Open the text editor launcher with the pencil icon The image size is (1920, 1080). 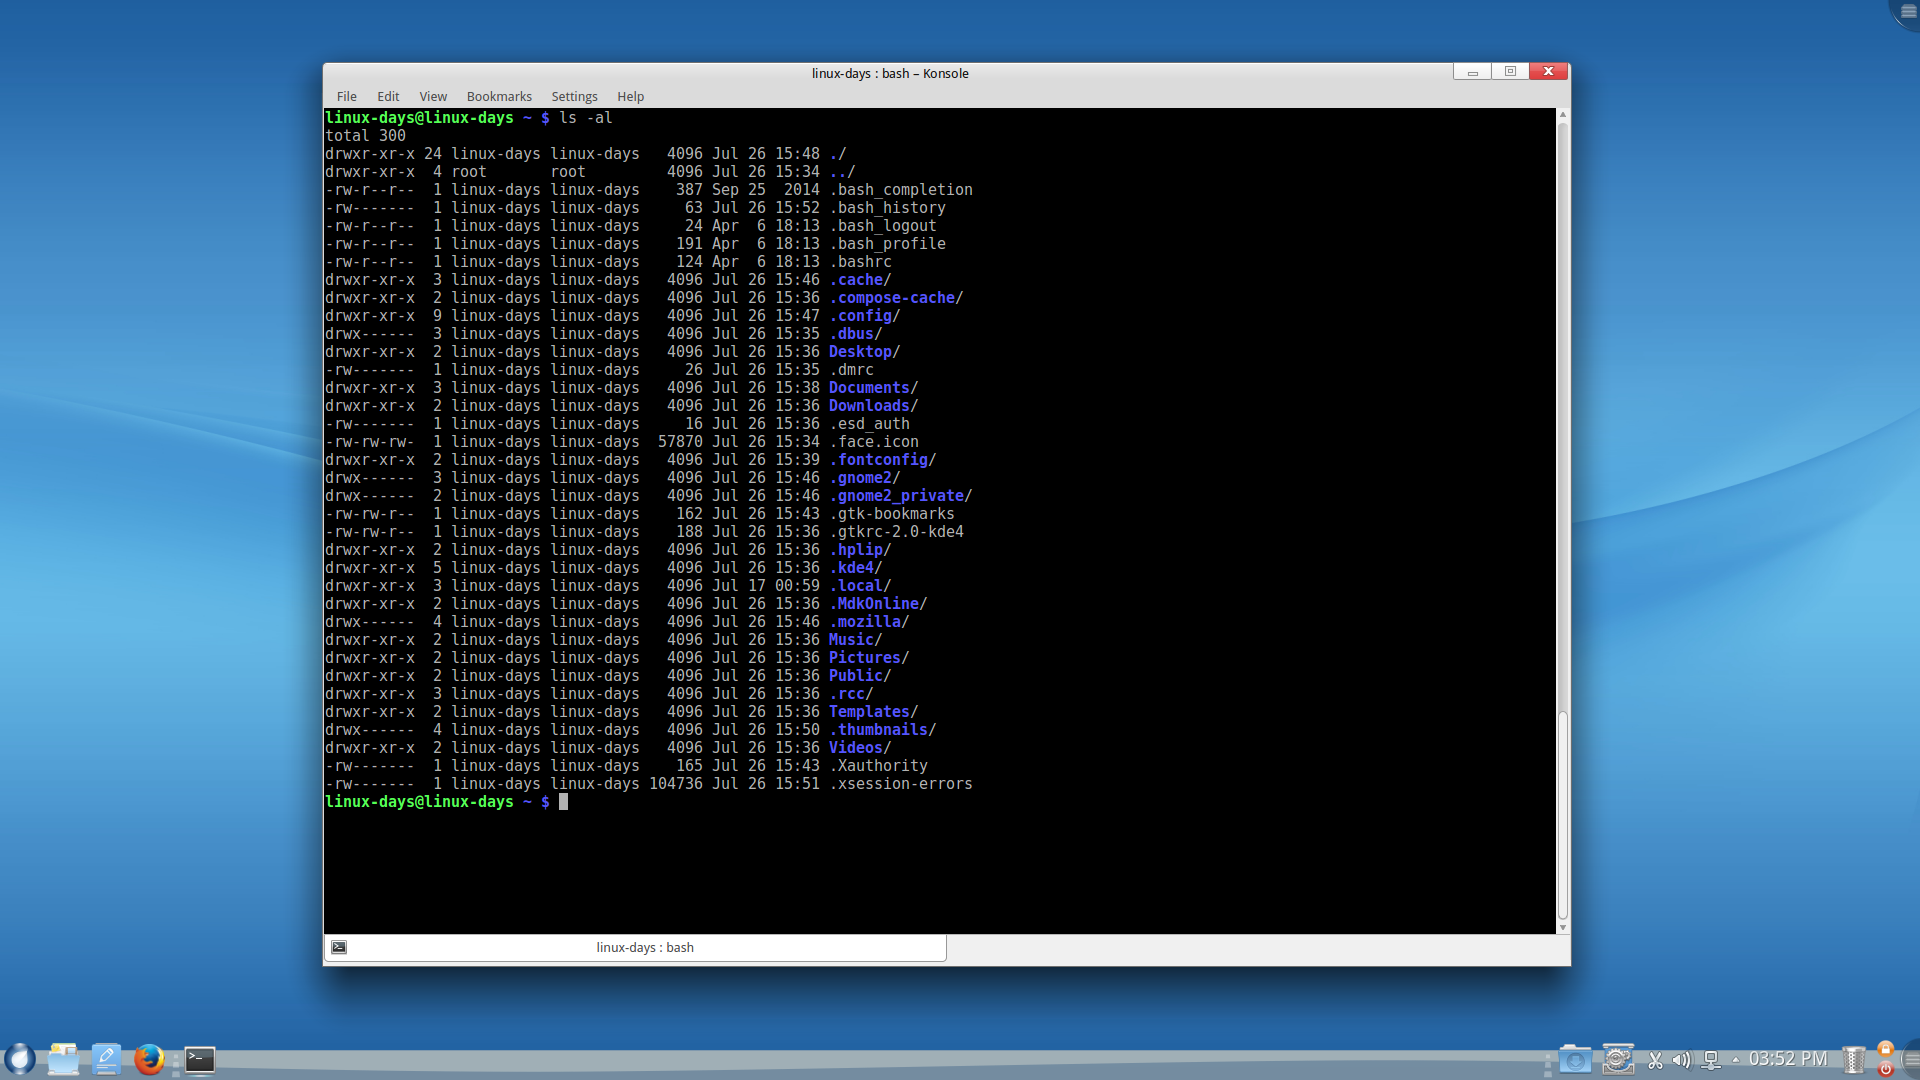click(106, 1059)
